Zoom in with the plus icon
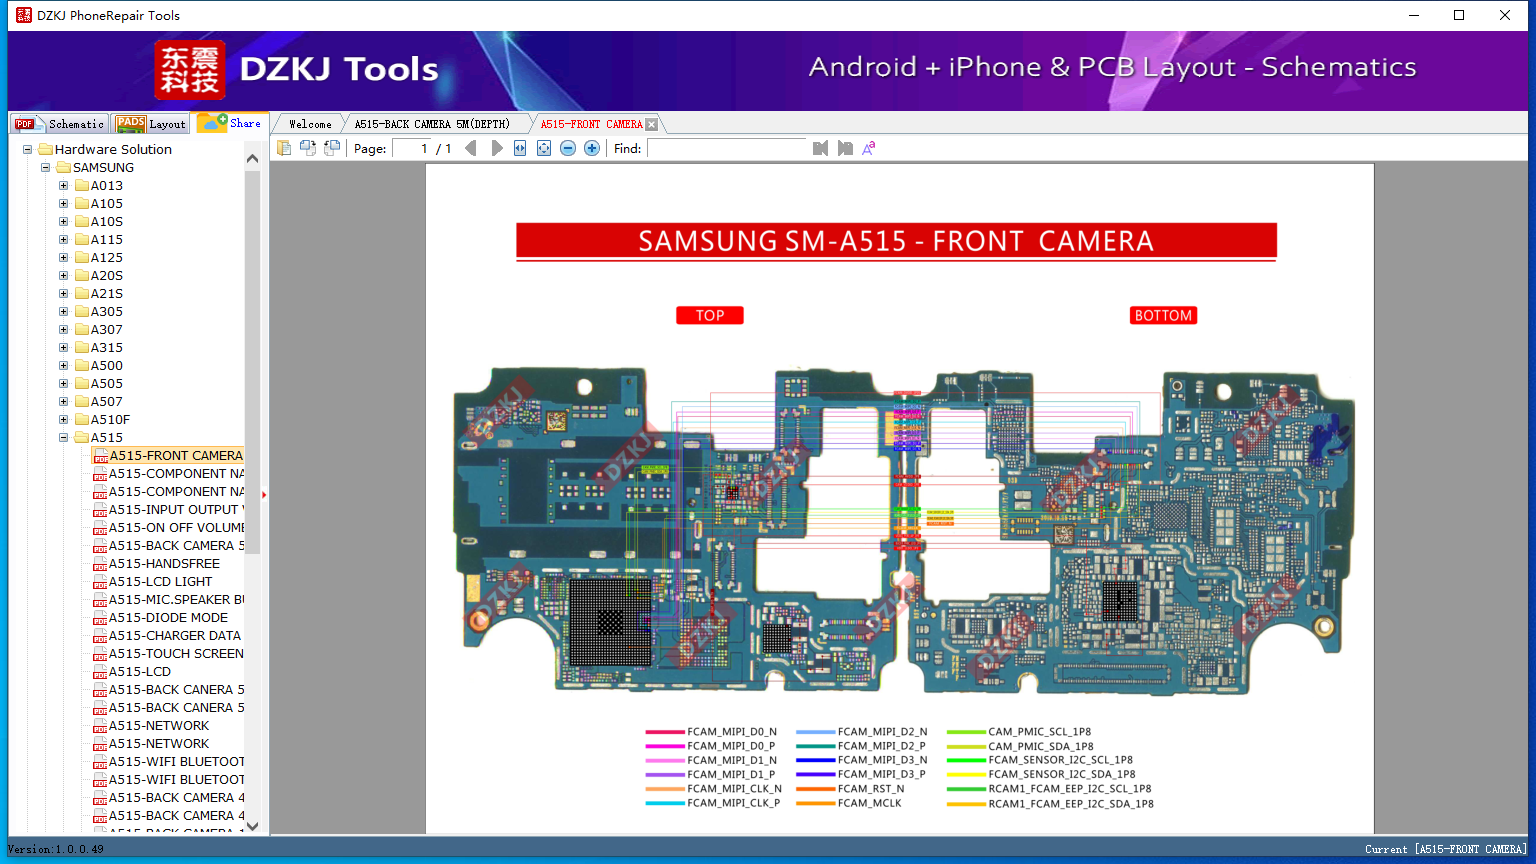This screenshot has width=1536, height=864. pos(592,148)
